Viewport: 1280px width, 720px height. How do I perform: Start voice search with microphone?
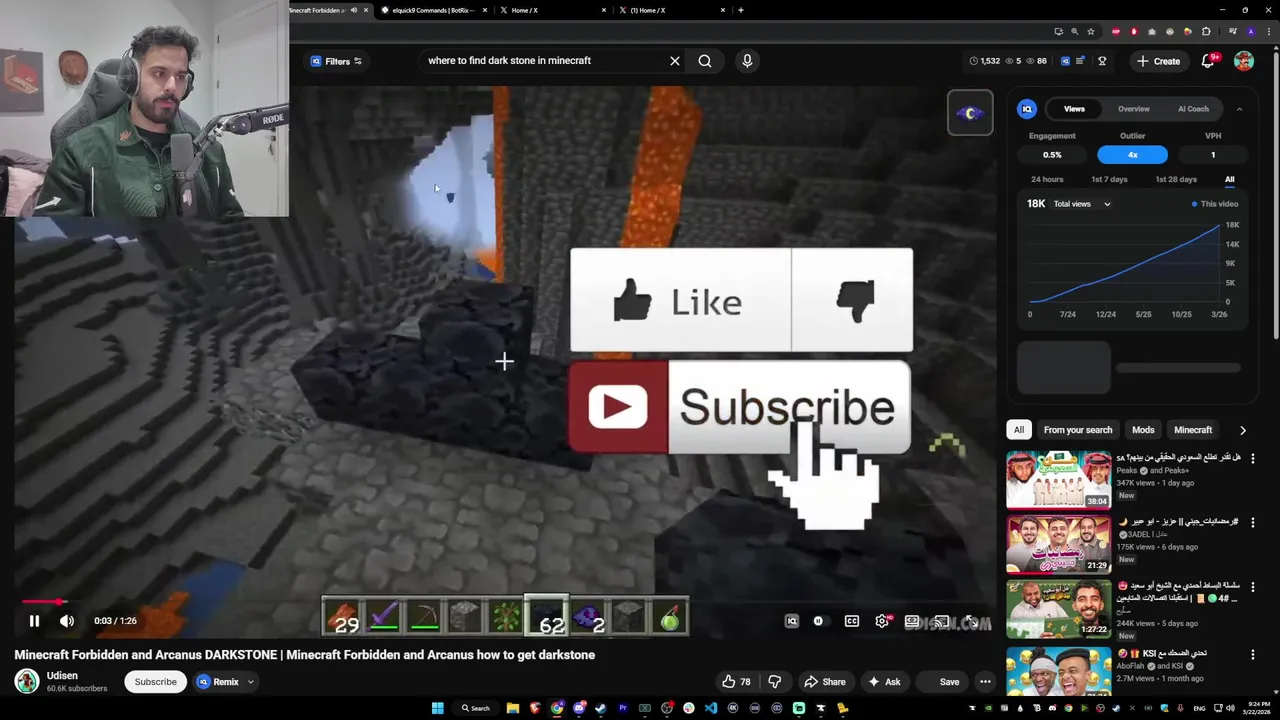click(747, 61)
